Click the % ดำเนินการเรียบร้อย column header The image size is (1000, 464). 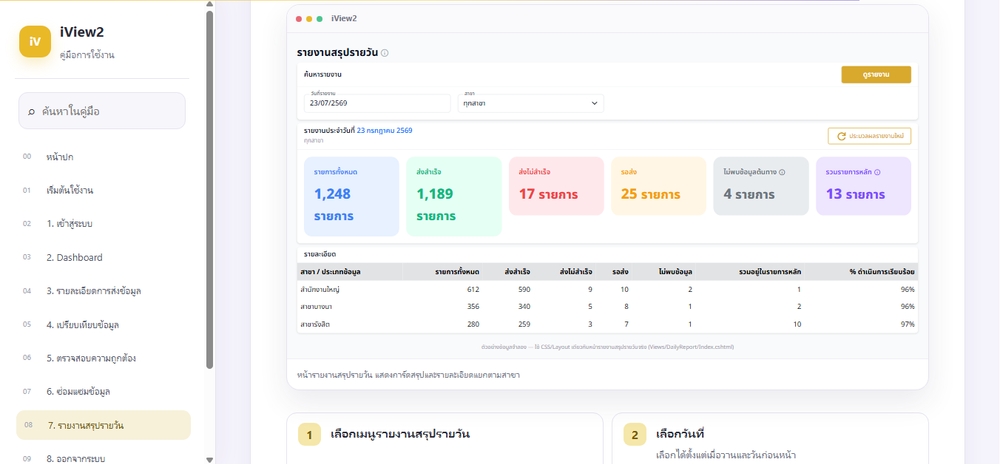click(x=882, y=272)
